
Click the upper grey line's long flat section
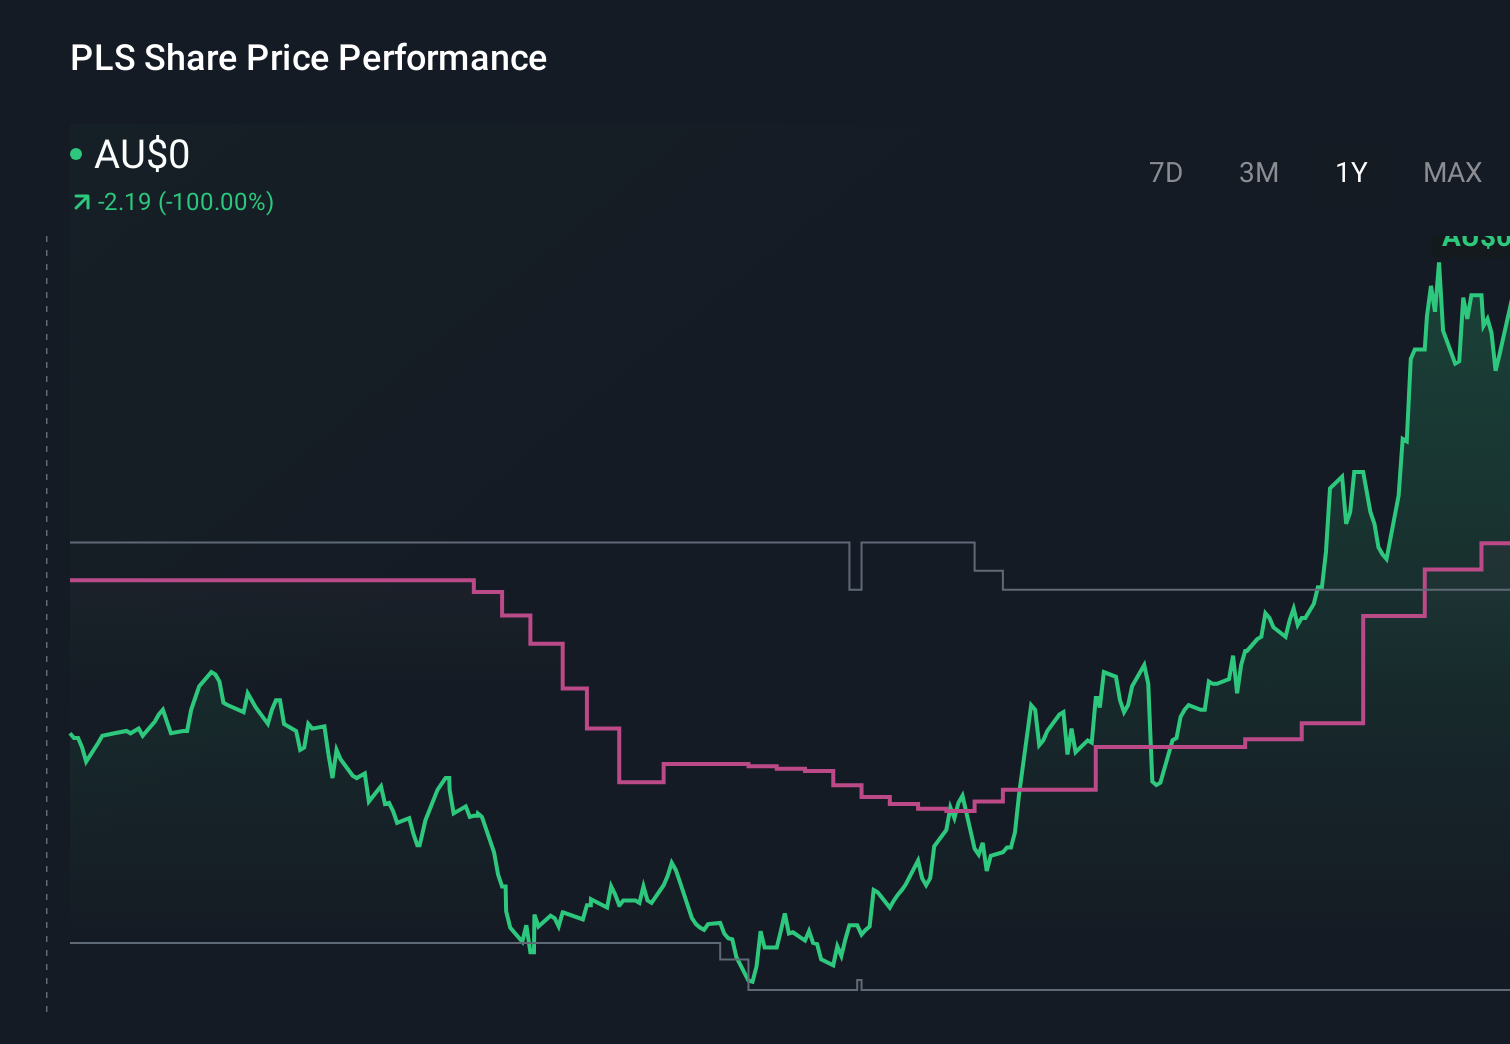pyautogui.click(x=450, y=543)
